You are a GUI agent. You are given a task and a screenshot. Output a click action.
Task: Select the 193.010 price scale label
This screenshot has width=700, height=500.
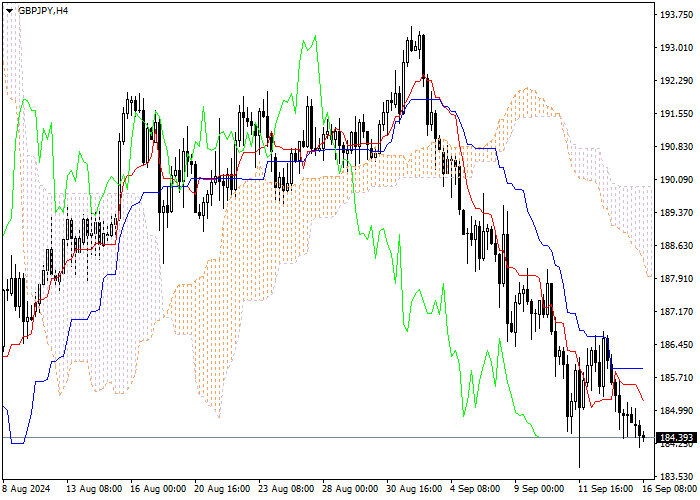[x=676, y=48]
